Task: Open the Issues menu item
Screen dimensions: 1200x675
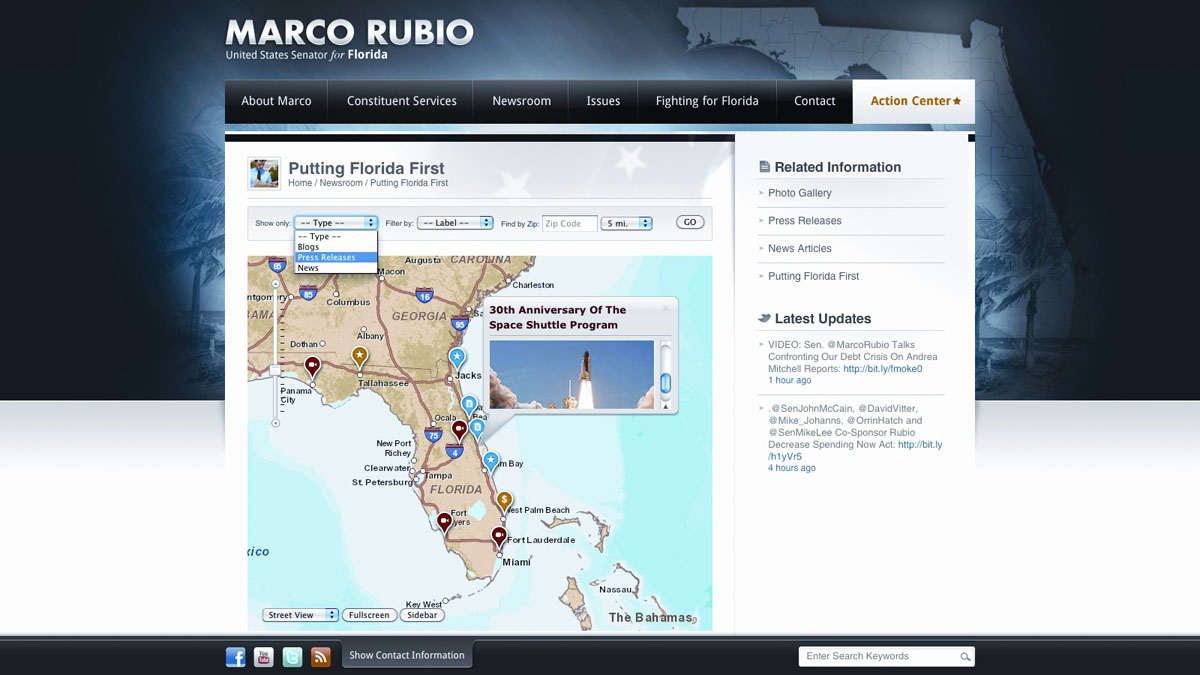Action: pos(603,101)
